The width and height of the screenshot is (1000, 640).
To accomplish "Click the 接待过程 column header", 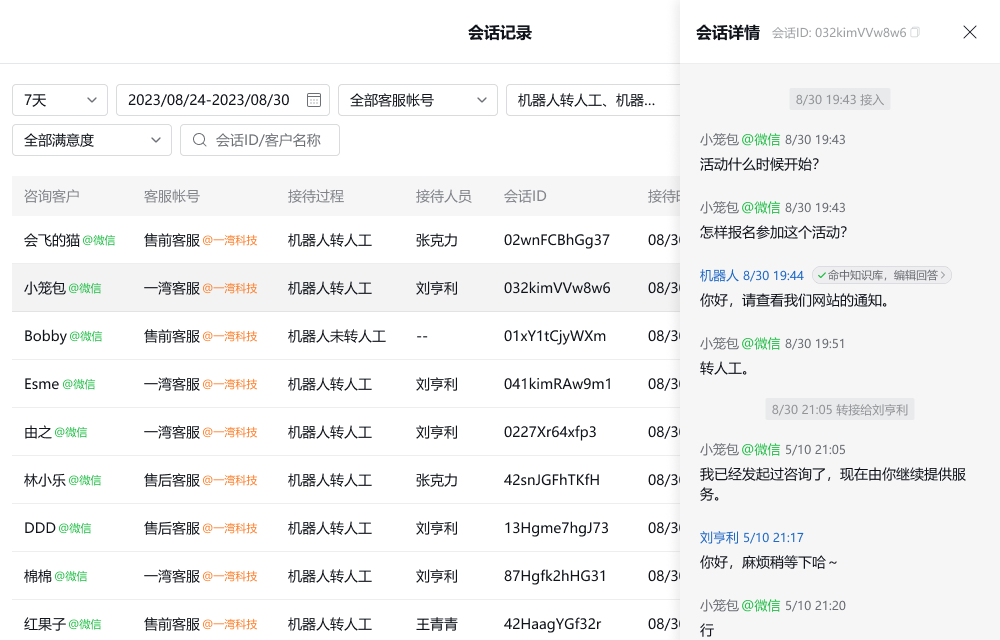I will click(315, 196).
